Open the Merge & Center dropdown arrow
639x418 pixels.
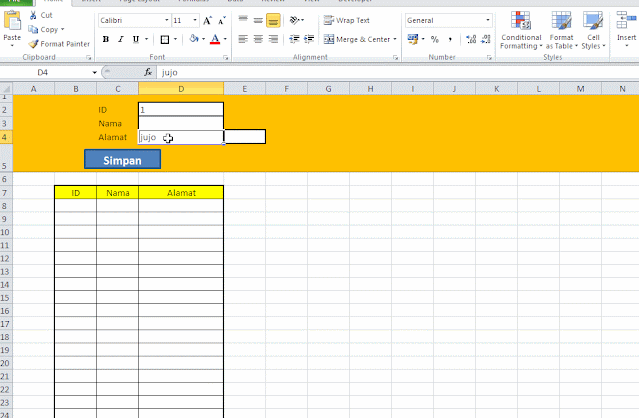(395, 40)
